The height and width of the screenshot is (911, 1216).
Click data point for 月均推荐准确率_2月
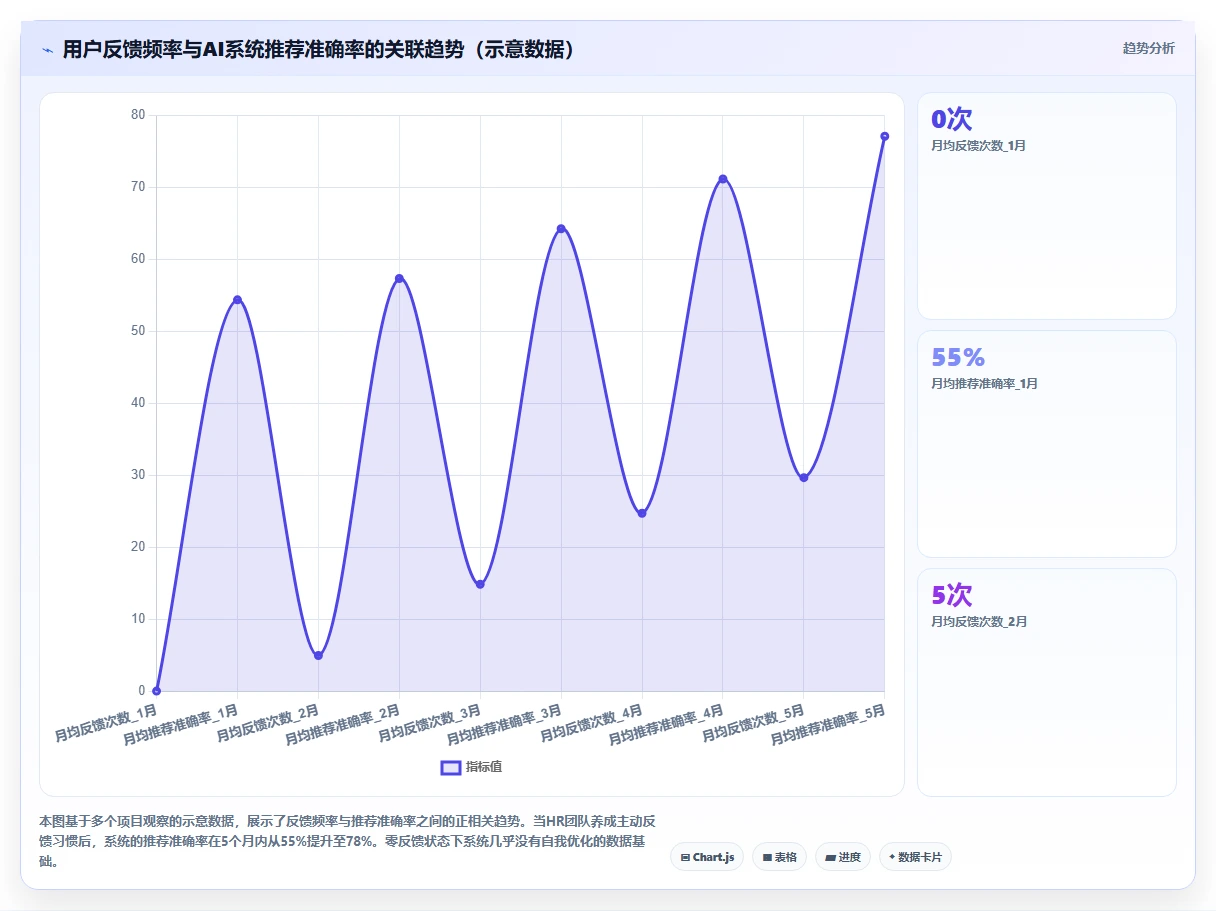(x=399, y=278)
